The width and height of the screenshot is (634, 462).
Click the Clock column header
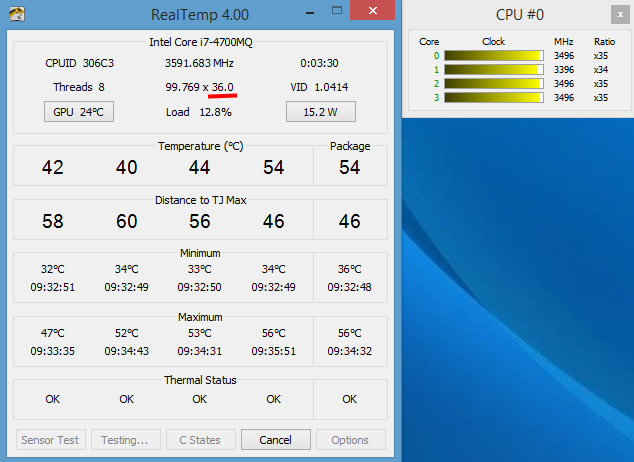493,42
